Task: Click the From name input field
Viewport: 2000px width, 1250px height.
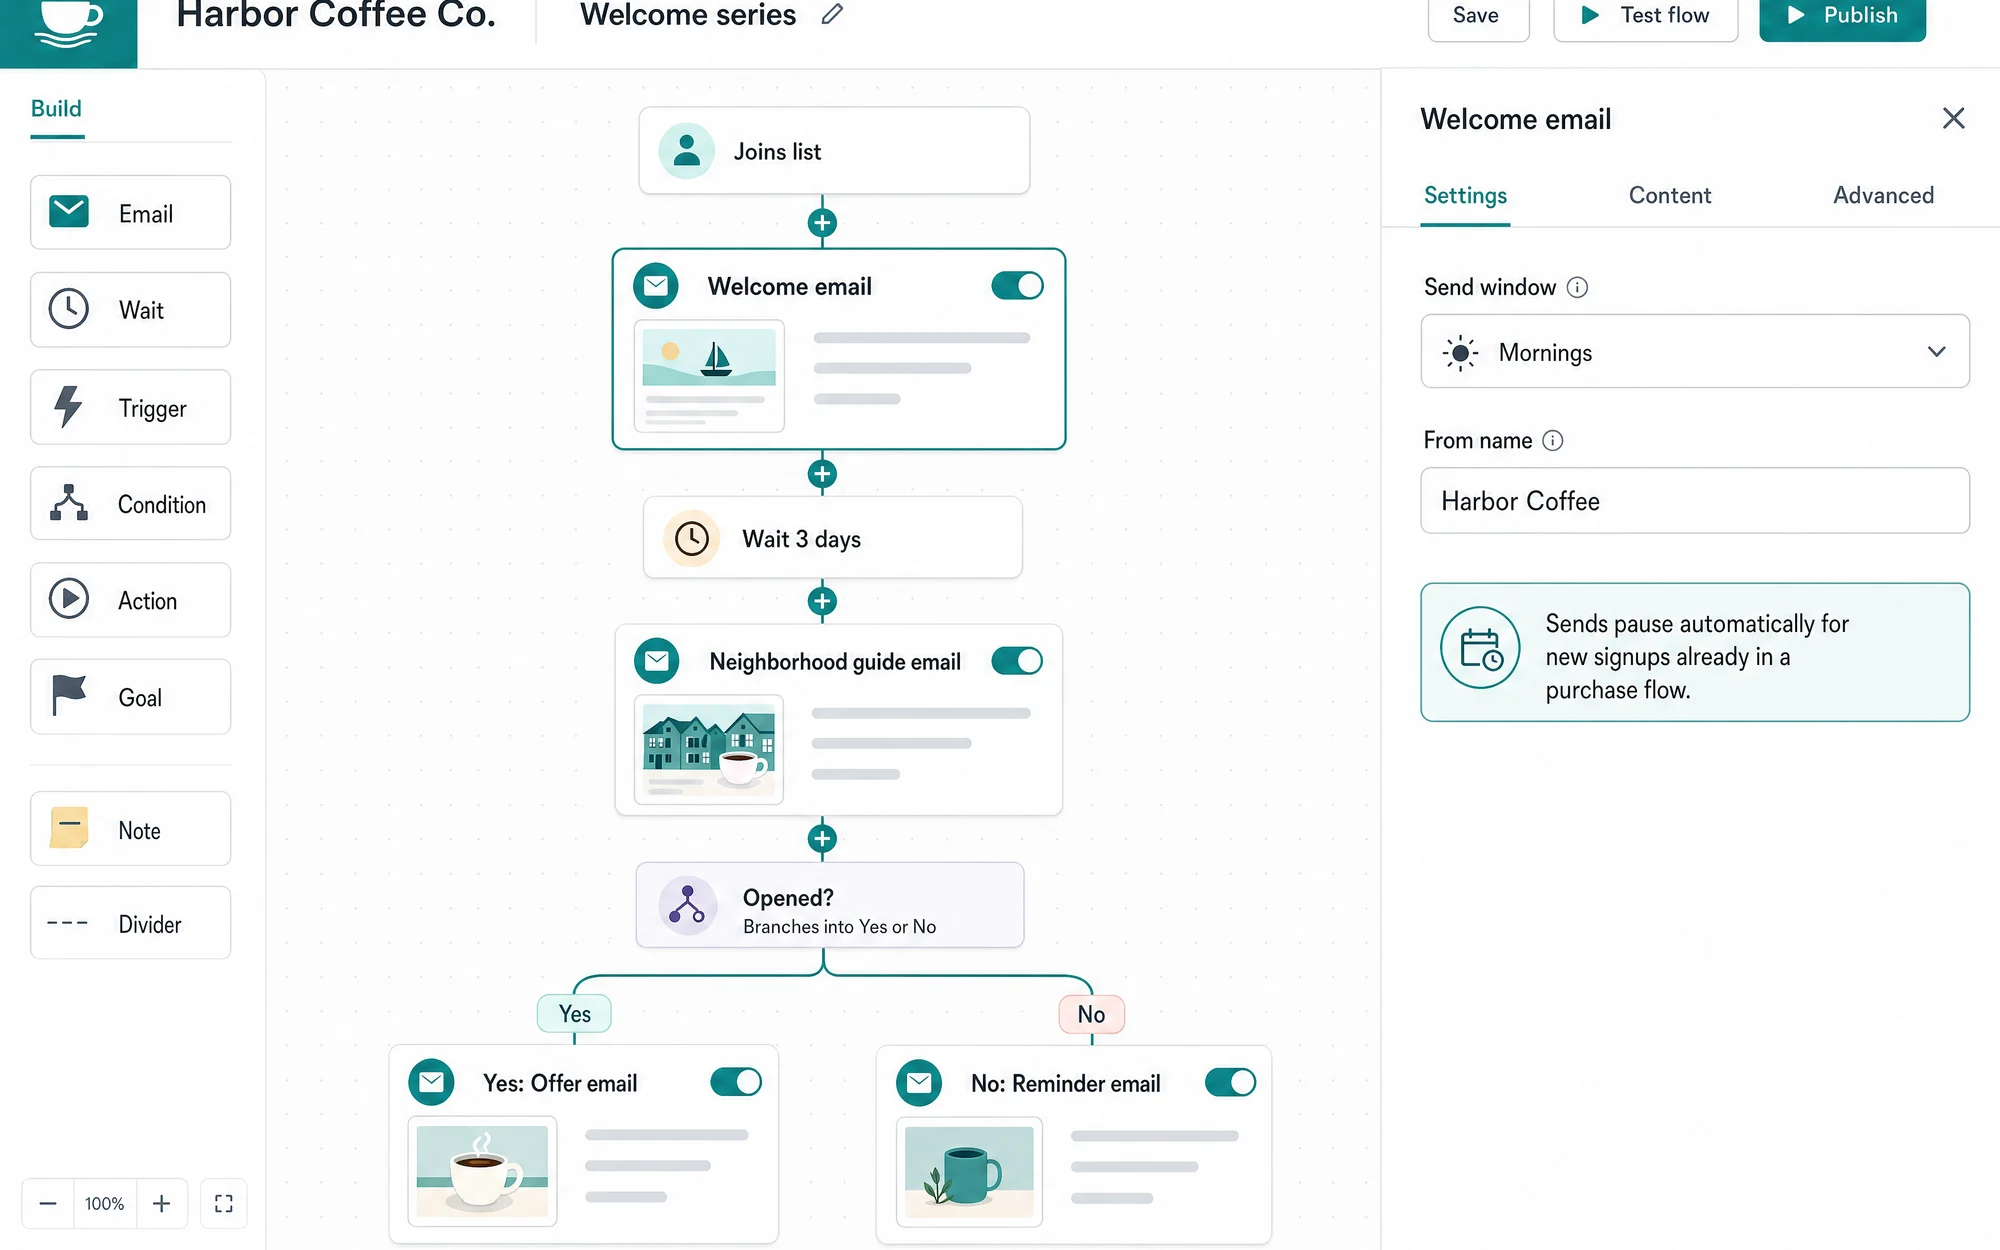Action: pyautogui.click(x=1695, y=501)
